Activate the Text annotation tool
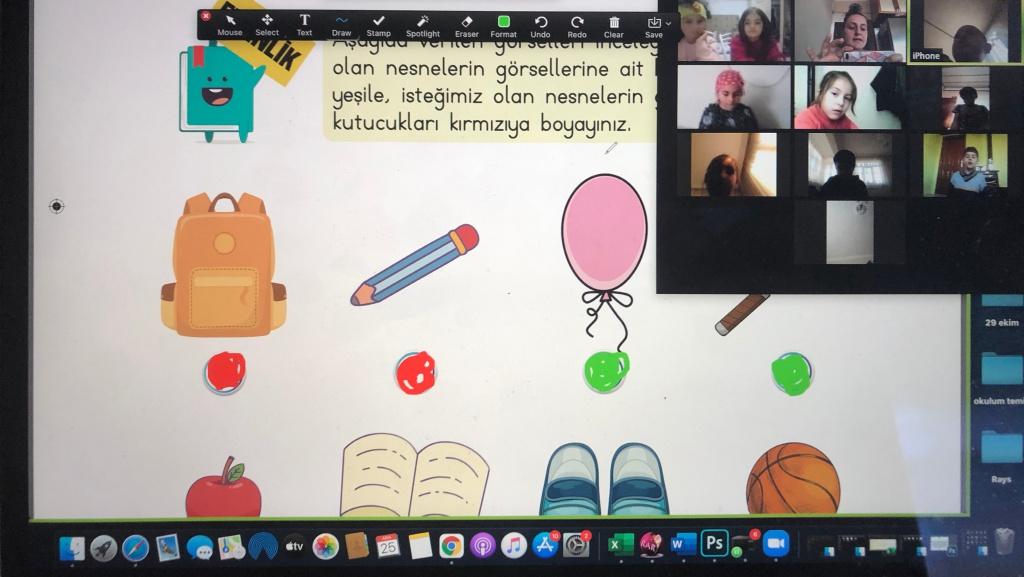The height and width of the screenshot is (577, 1024). tap(304, 24)
